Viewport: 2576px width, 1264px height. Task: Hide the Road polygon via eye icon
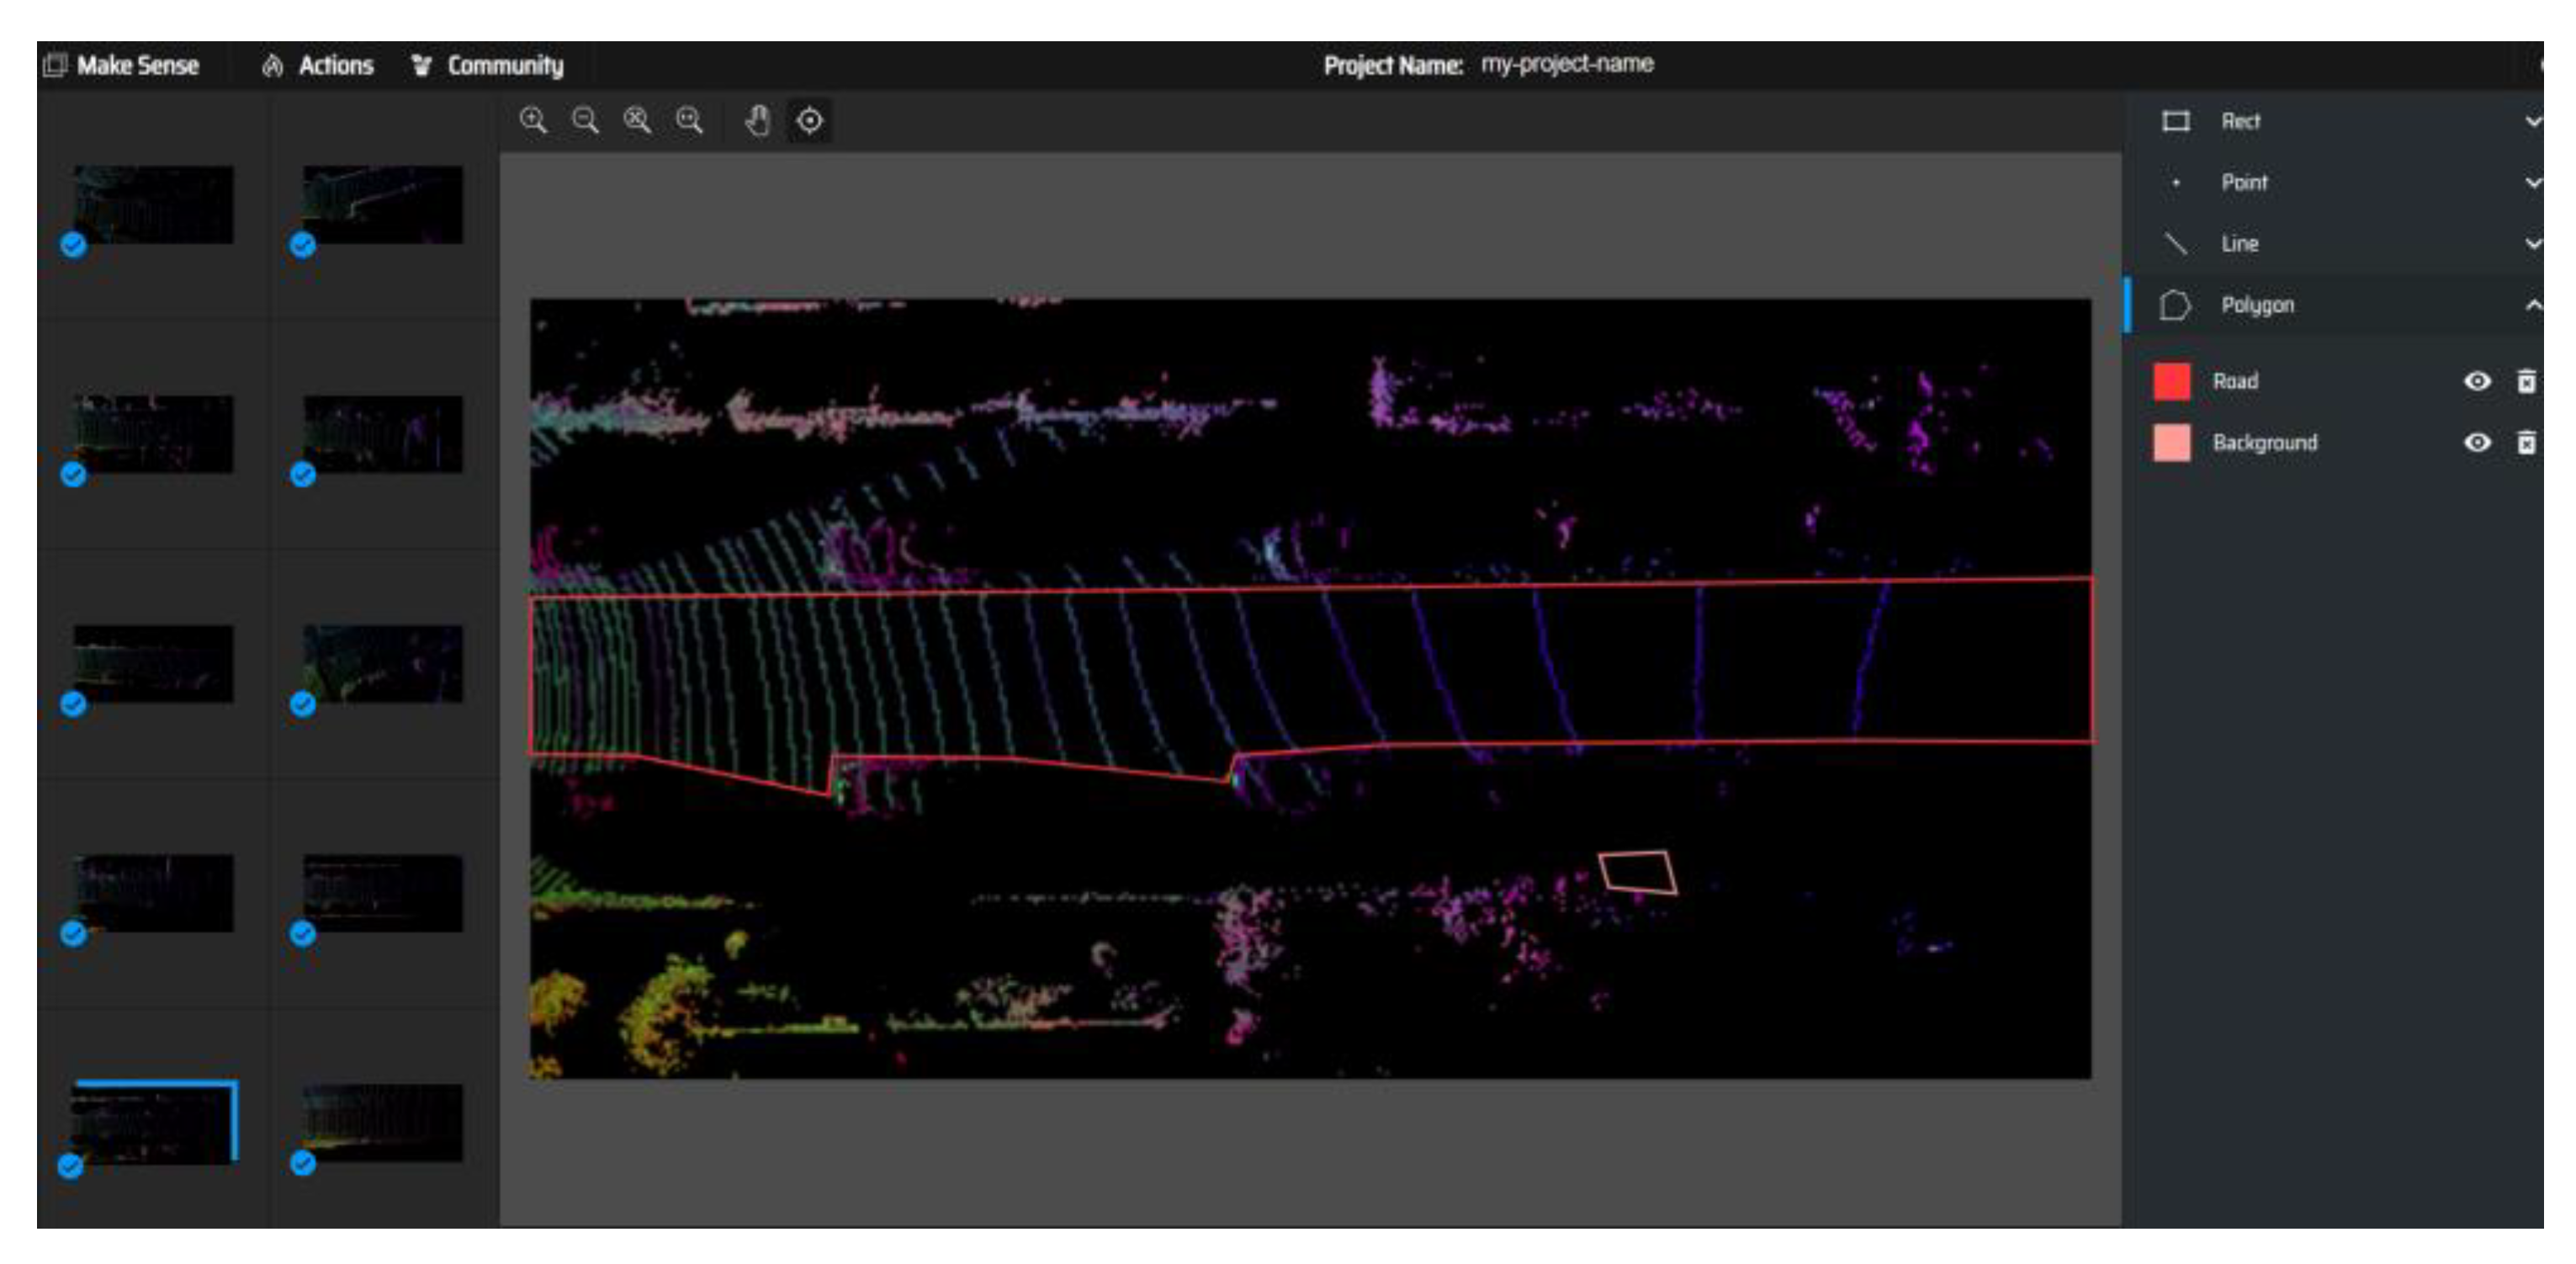tap(2477, 381)
